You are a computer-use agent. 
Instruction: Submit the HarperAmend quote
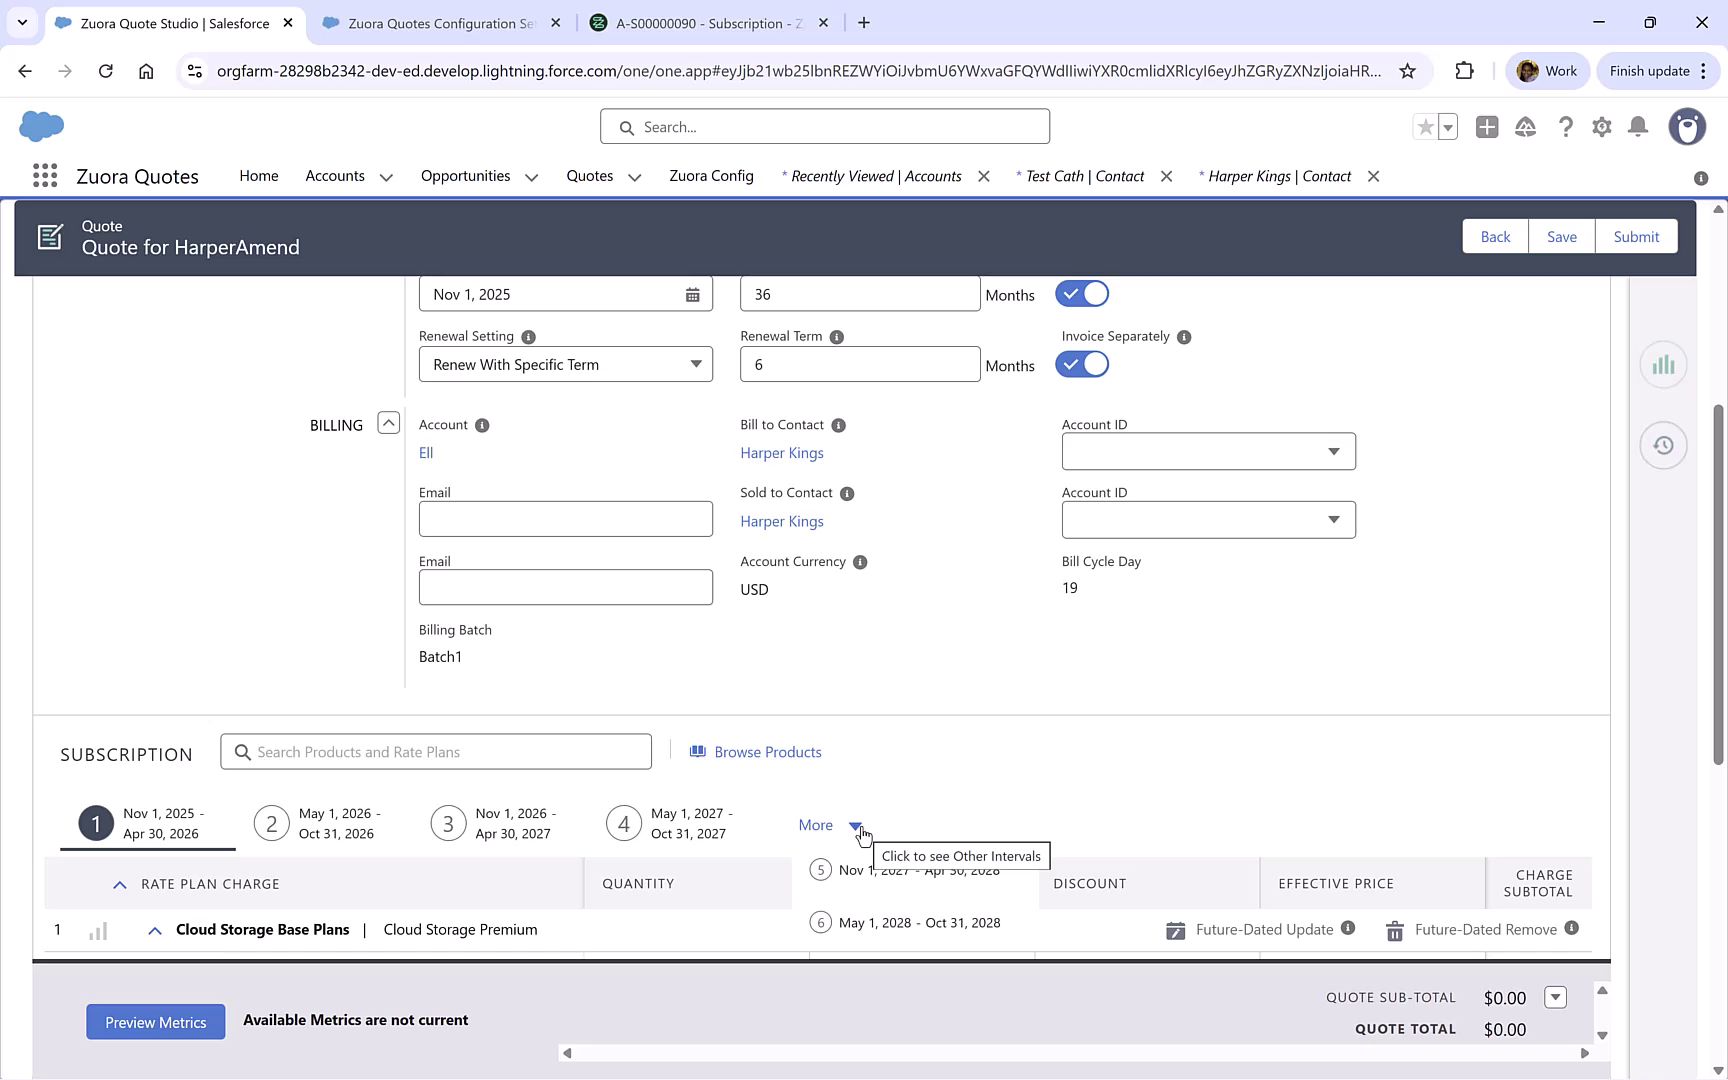point(1636,236)
